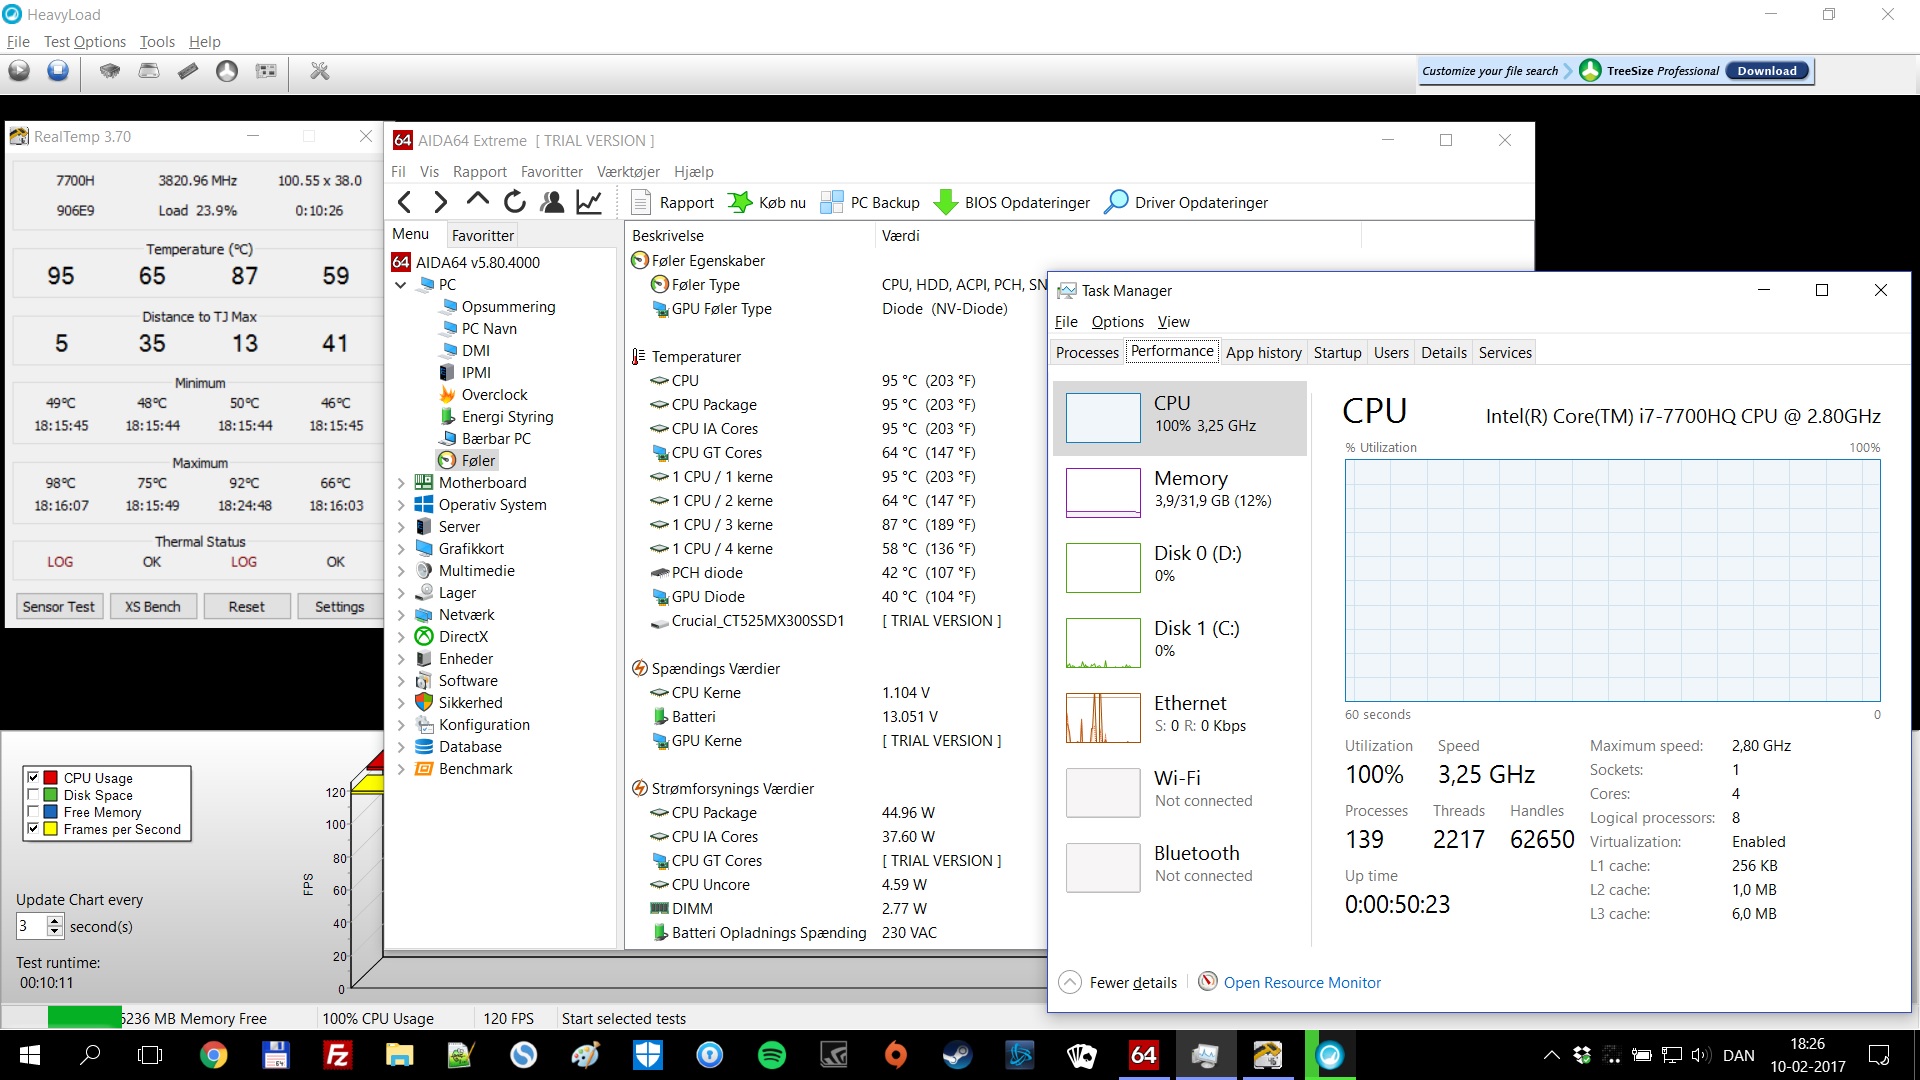Expand Server node in AIDA64 tree

[401, 527]
